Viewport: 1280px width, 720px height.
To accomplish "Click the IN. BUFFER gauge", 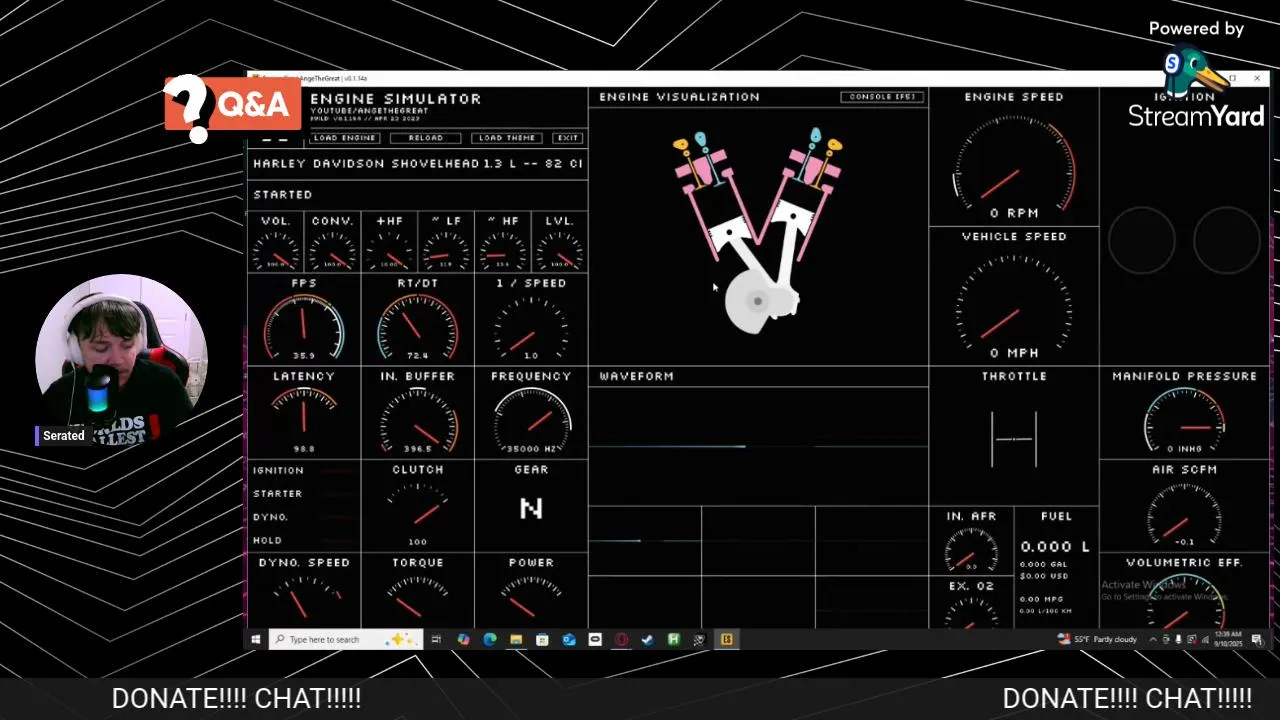I will pos(418,420).
